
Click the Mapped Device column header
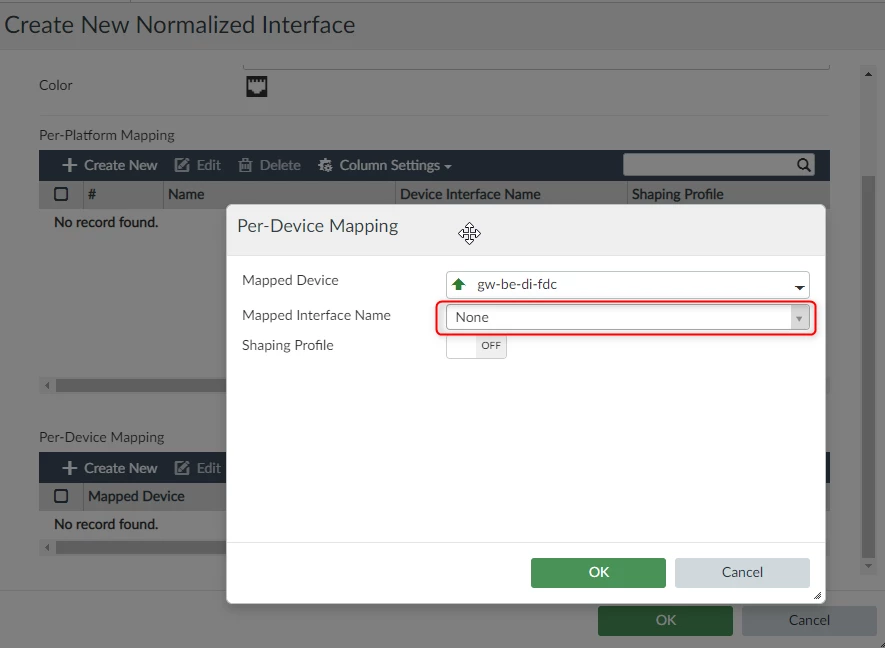coord(155,496)
